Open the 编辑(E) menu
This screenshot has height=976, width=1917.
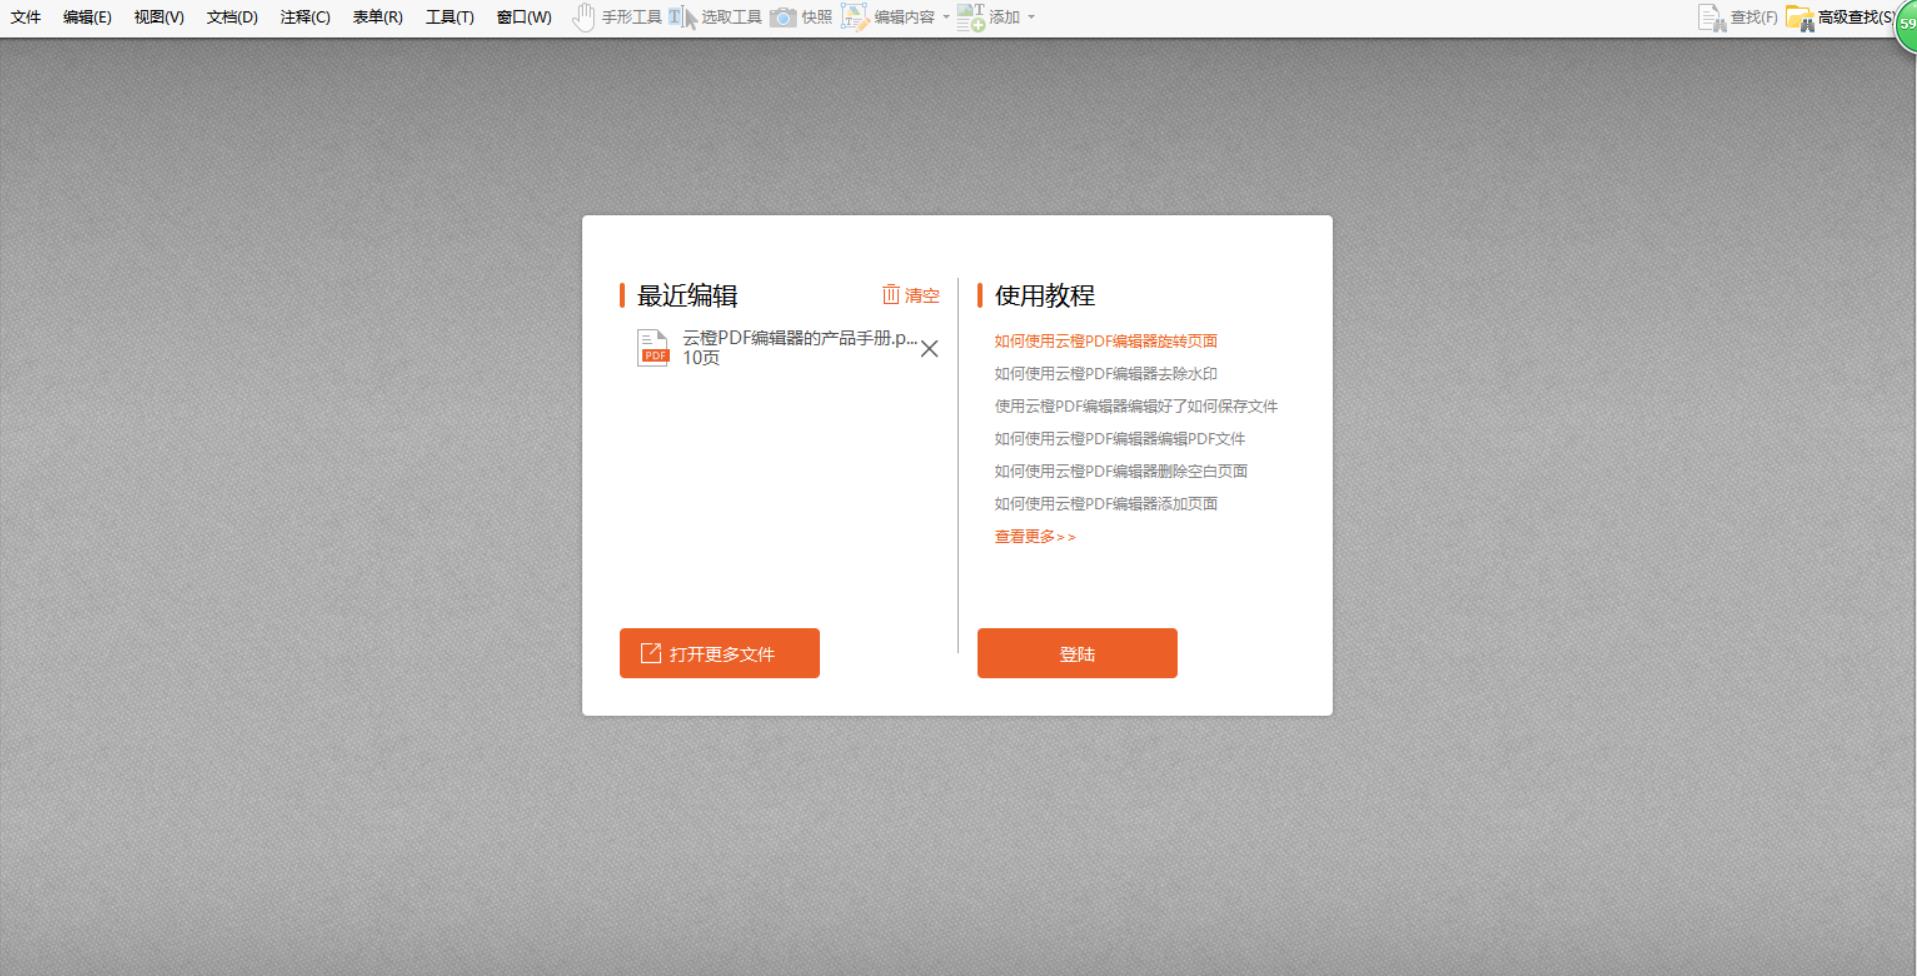(x=87, y=17)
